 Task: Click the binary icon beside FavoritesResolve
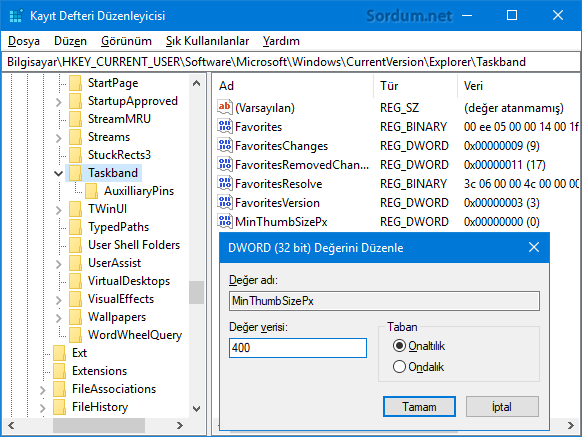[x=225, y=183]
